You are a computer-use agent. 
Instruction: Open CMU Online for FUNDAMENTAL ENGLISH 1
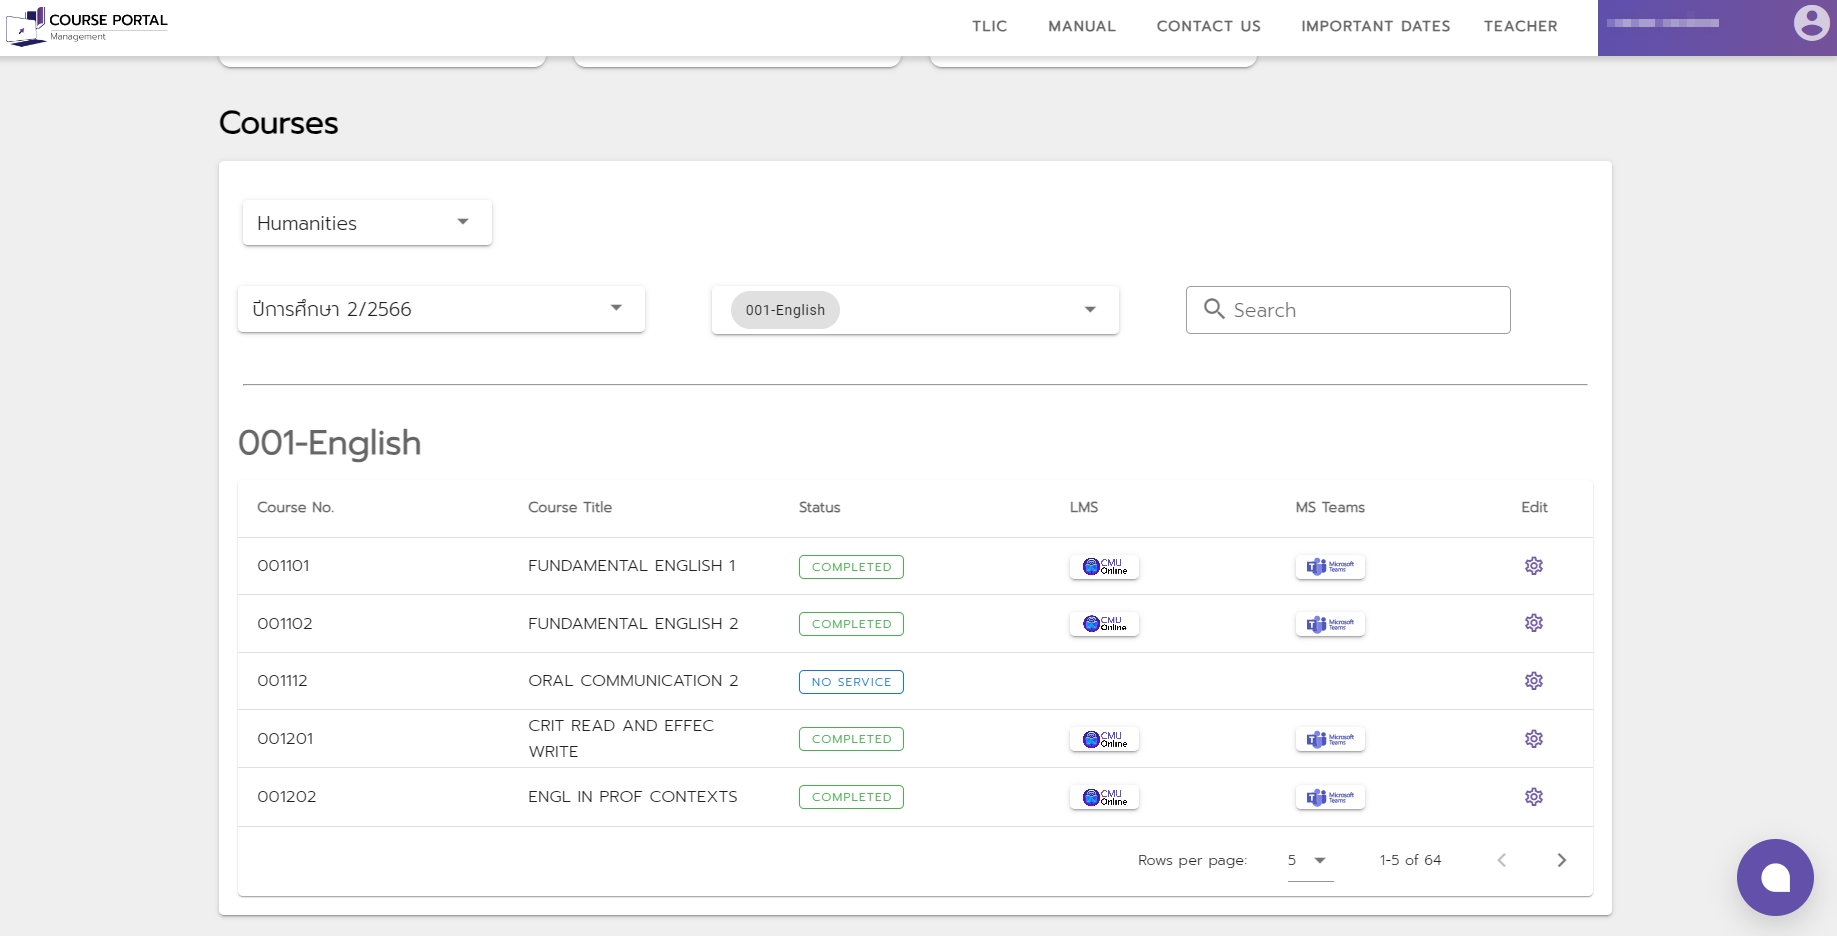click(1104, 567)
